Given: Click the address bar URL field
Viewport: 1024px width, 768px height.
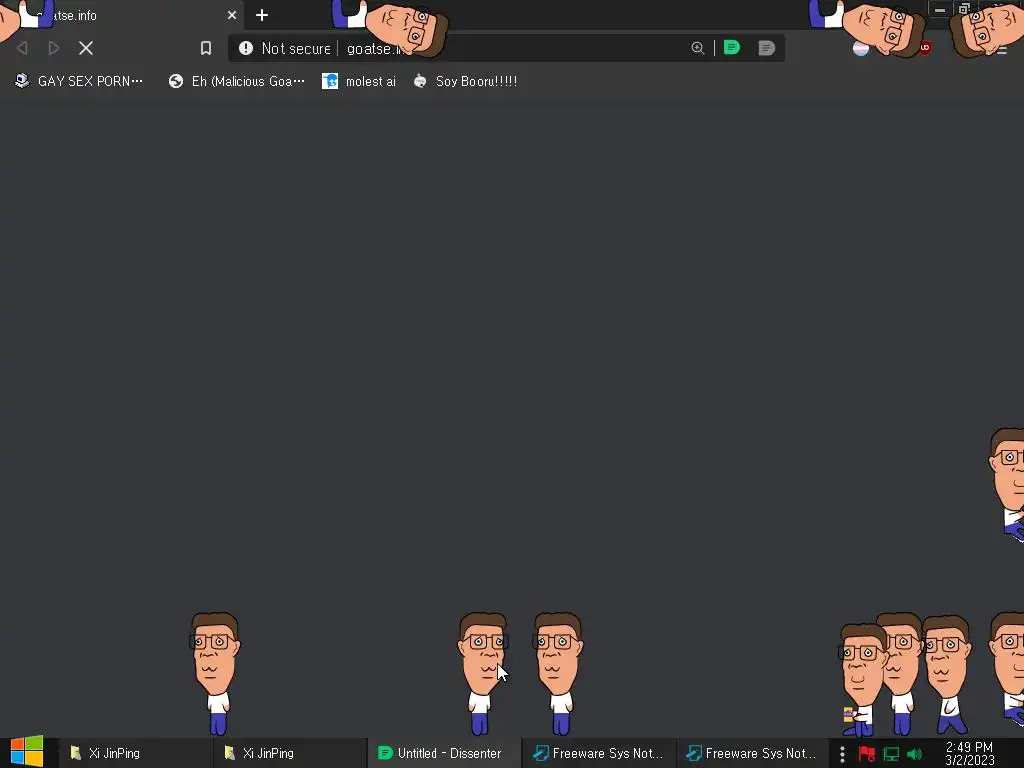Looking at the screenshot, I should 506,48.
